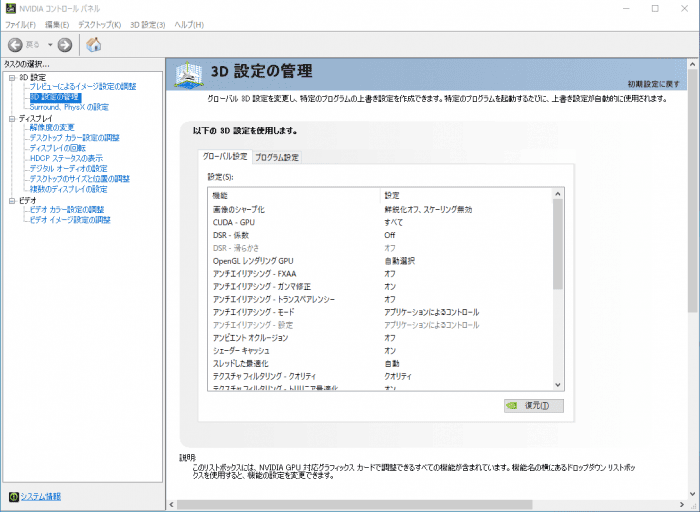This screenshot has width=700, height=512.
Task: Open the 編集(E) menu
Action: [x=57, y=25]
